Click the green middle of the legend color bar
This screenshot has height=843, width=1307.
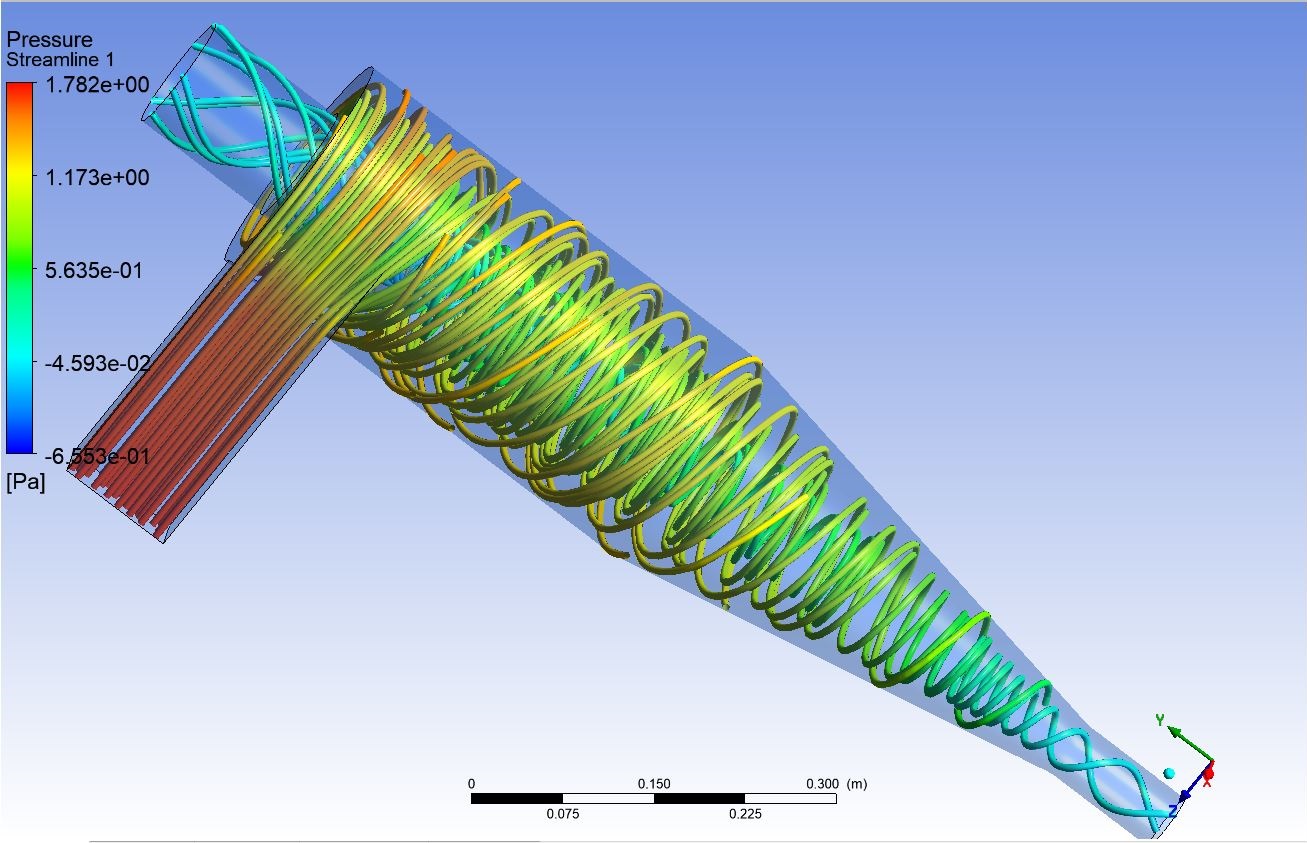point(20,270)
